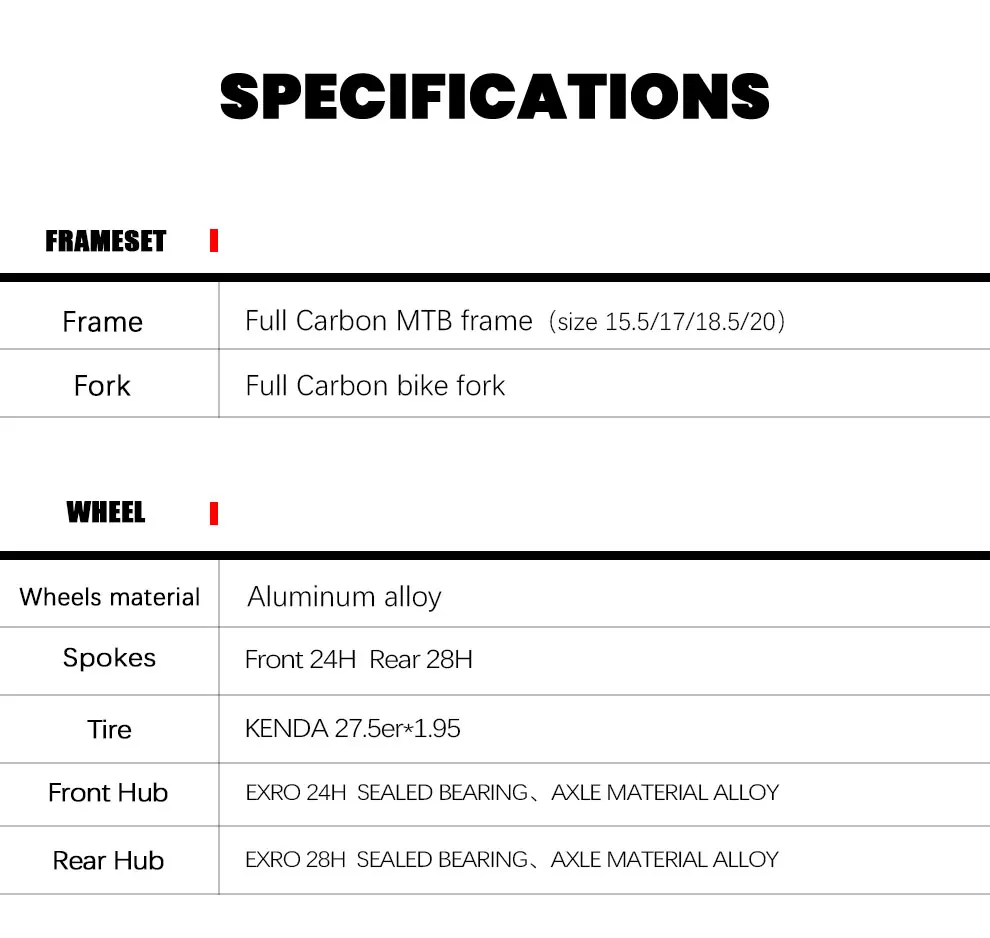Click the red marker beside FRAMESET

click(x=214, y=241)
